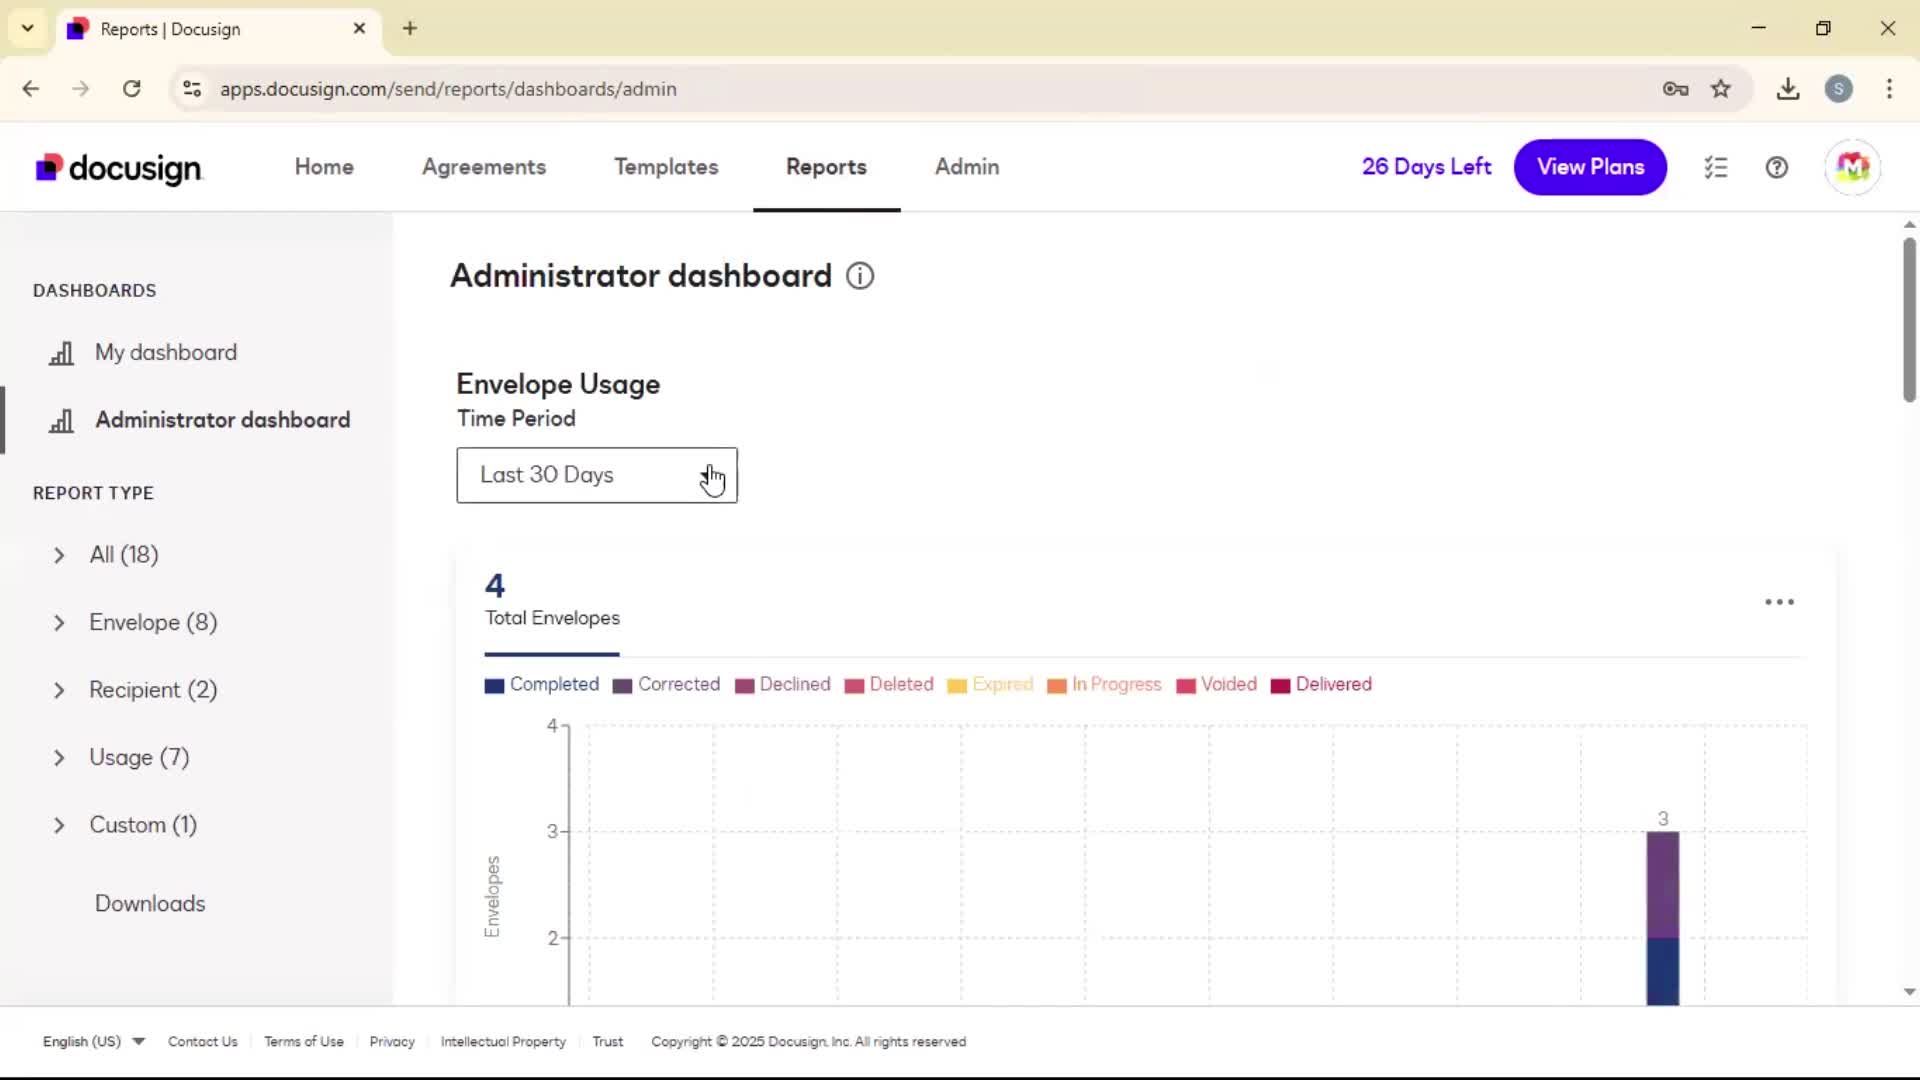
Task: Open the Admin tab
Action: tap(967, 167)
